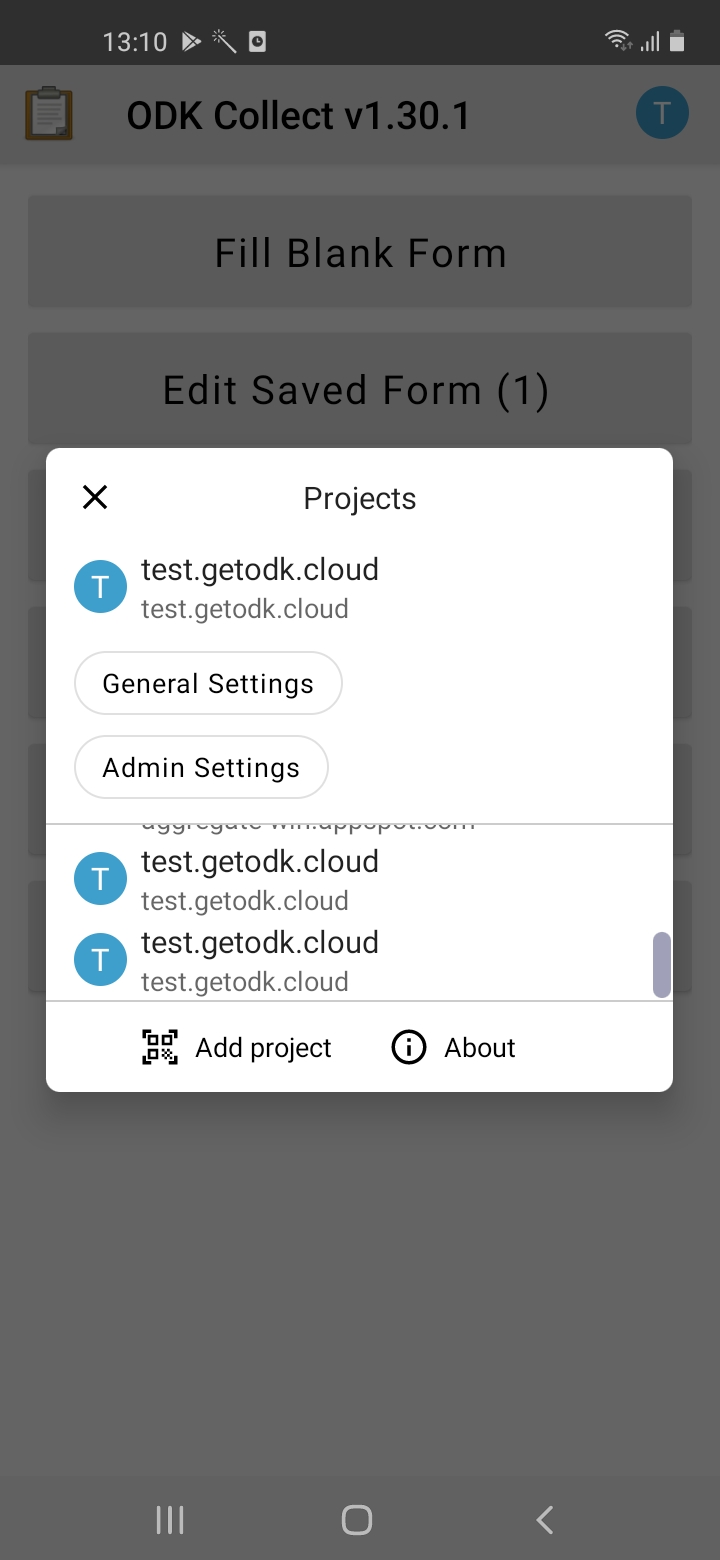Tap Fill Blank Form

point(359,252)
